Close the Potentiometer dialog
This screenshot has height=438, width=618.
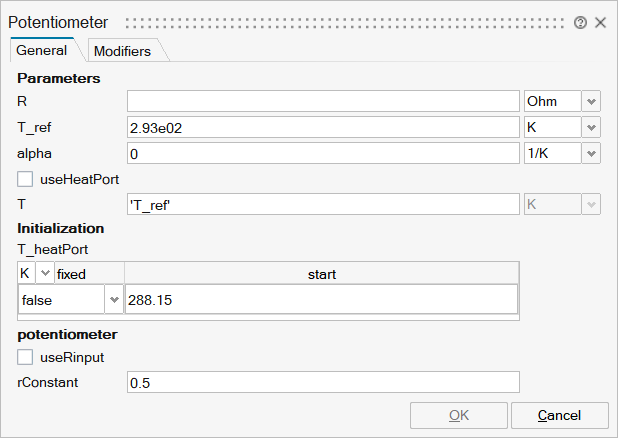(x=601, y=22)
